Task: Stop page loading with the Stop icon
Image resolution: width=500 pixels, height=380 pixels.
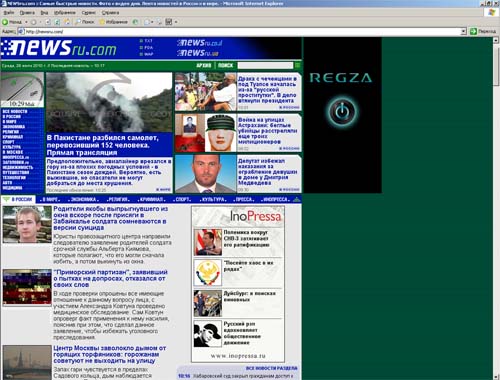Action: click(x=48, y=22)
